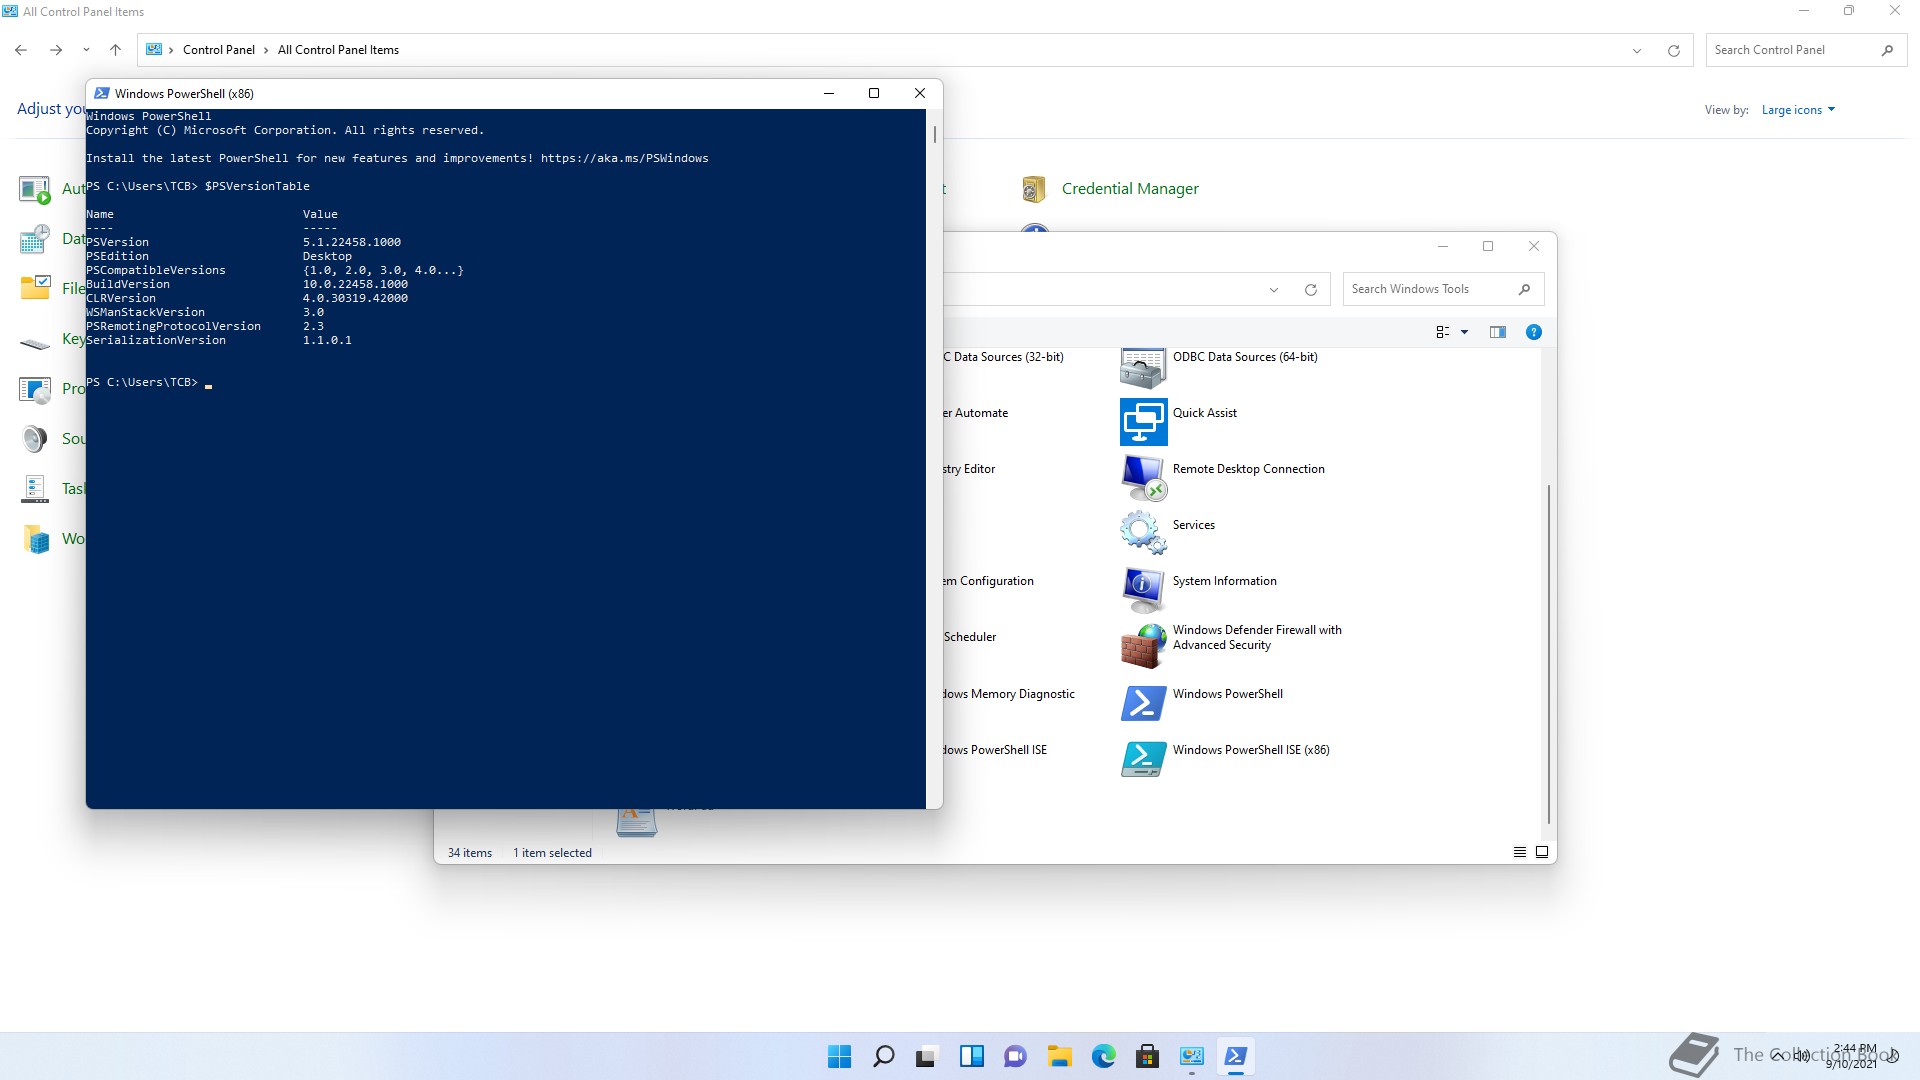Click the Control Panel breadcrumb

[218, 50]
